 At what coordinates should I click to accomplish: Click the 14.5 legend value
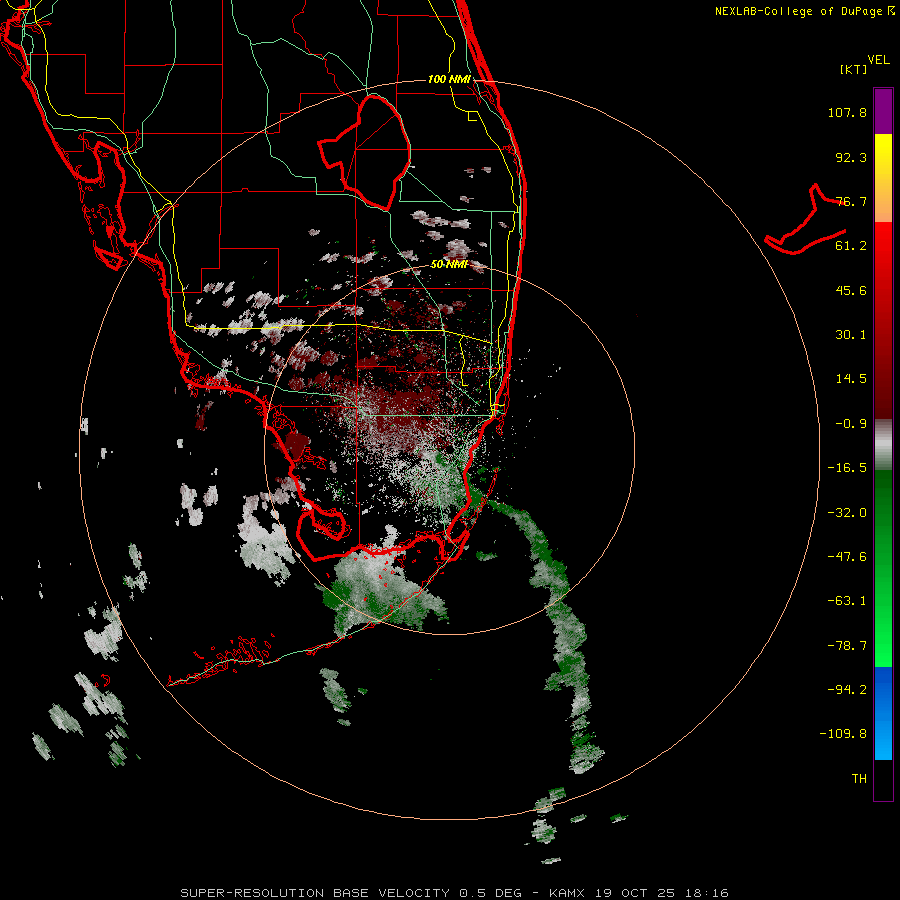(851, 379)
